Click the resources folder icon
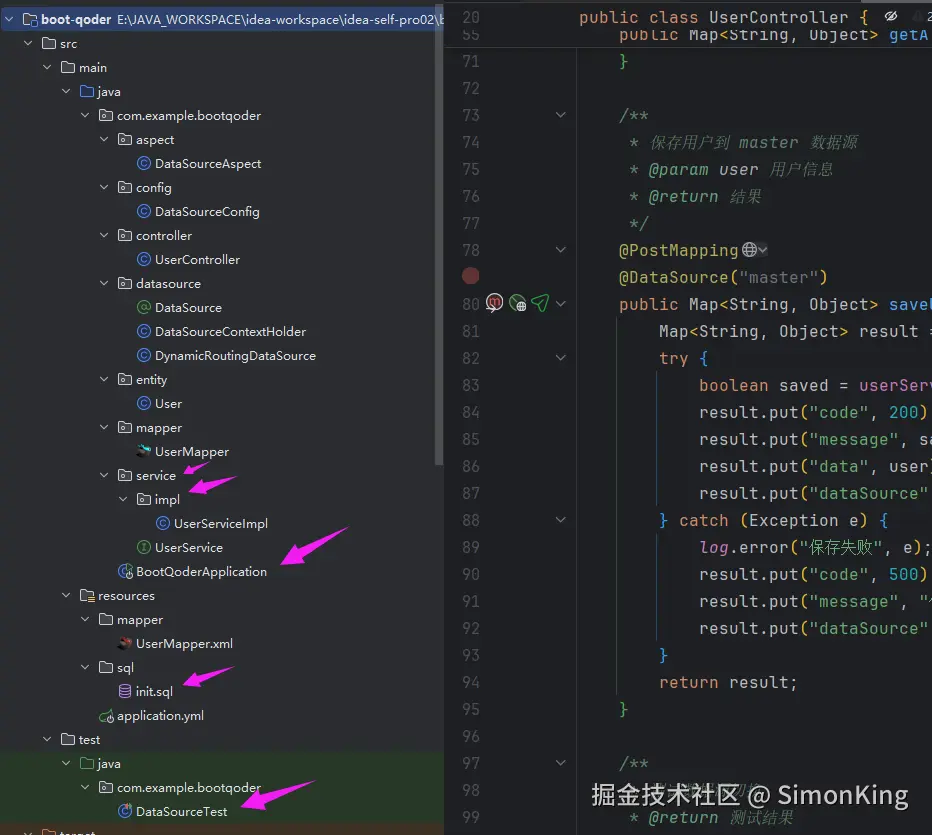 (87, 595)
